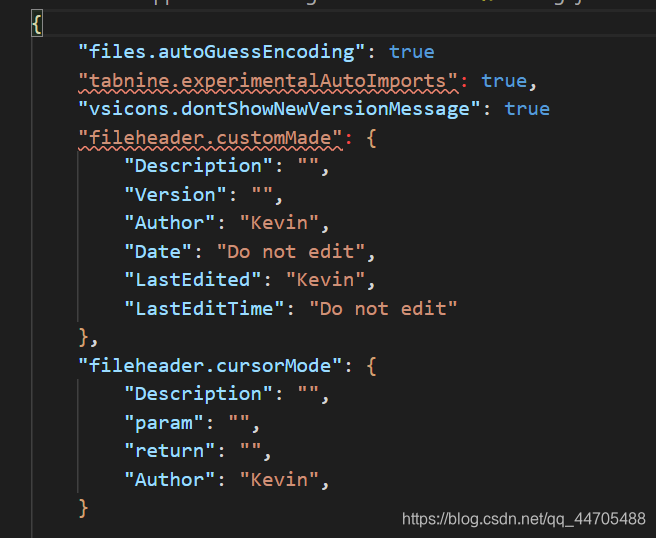
Task: Click the blog.csdn.net URL text
Action: pyautogui.click(x=524, y=519)
